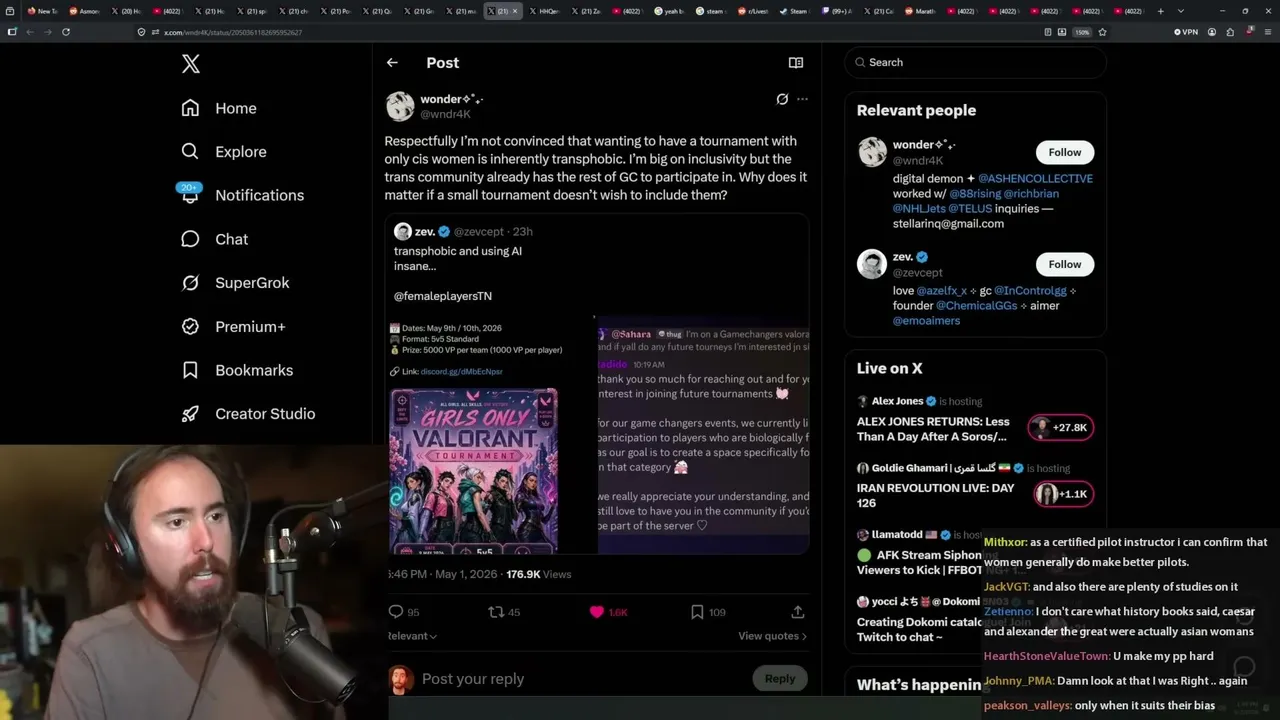This screenshot has height=720, width=1280.
Task: Open the more options menu on wonder's post
Action: 802,99
